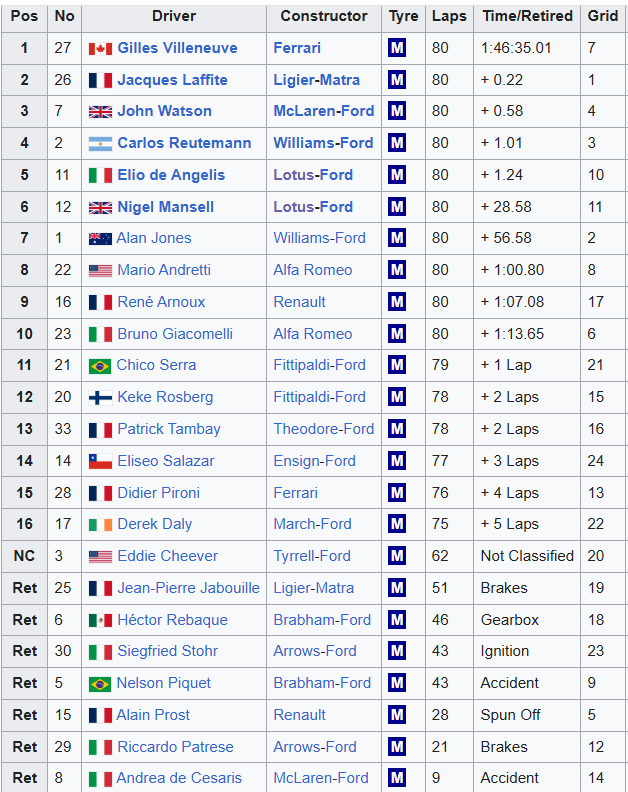Image resolution: width=628 pixels, height=792 pixels.
Task: Open the Renault link in Prost's row
Action: tap(300, 715)
